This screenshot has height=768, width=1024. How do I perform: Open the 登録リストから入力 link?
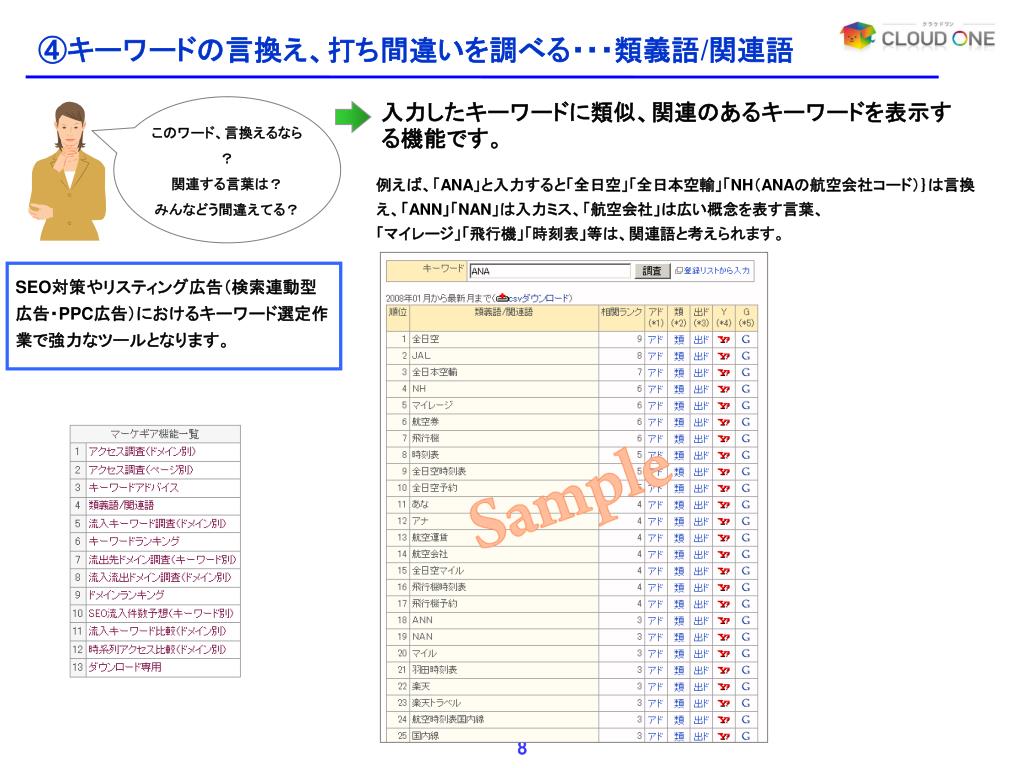point(712,270)
